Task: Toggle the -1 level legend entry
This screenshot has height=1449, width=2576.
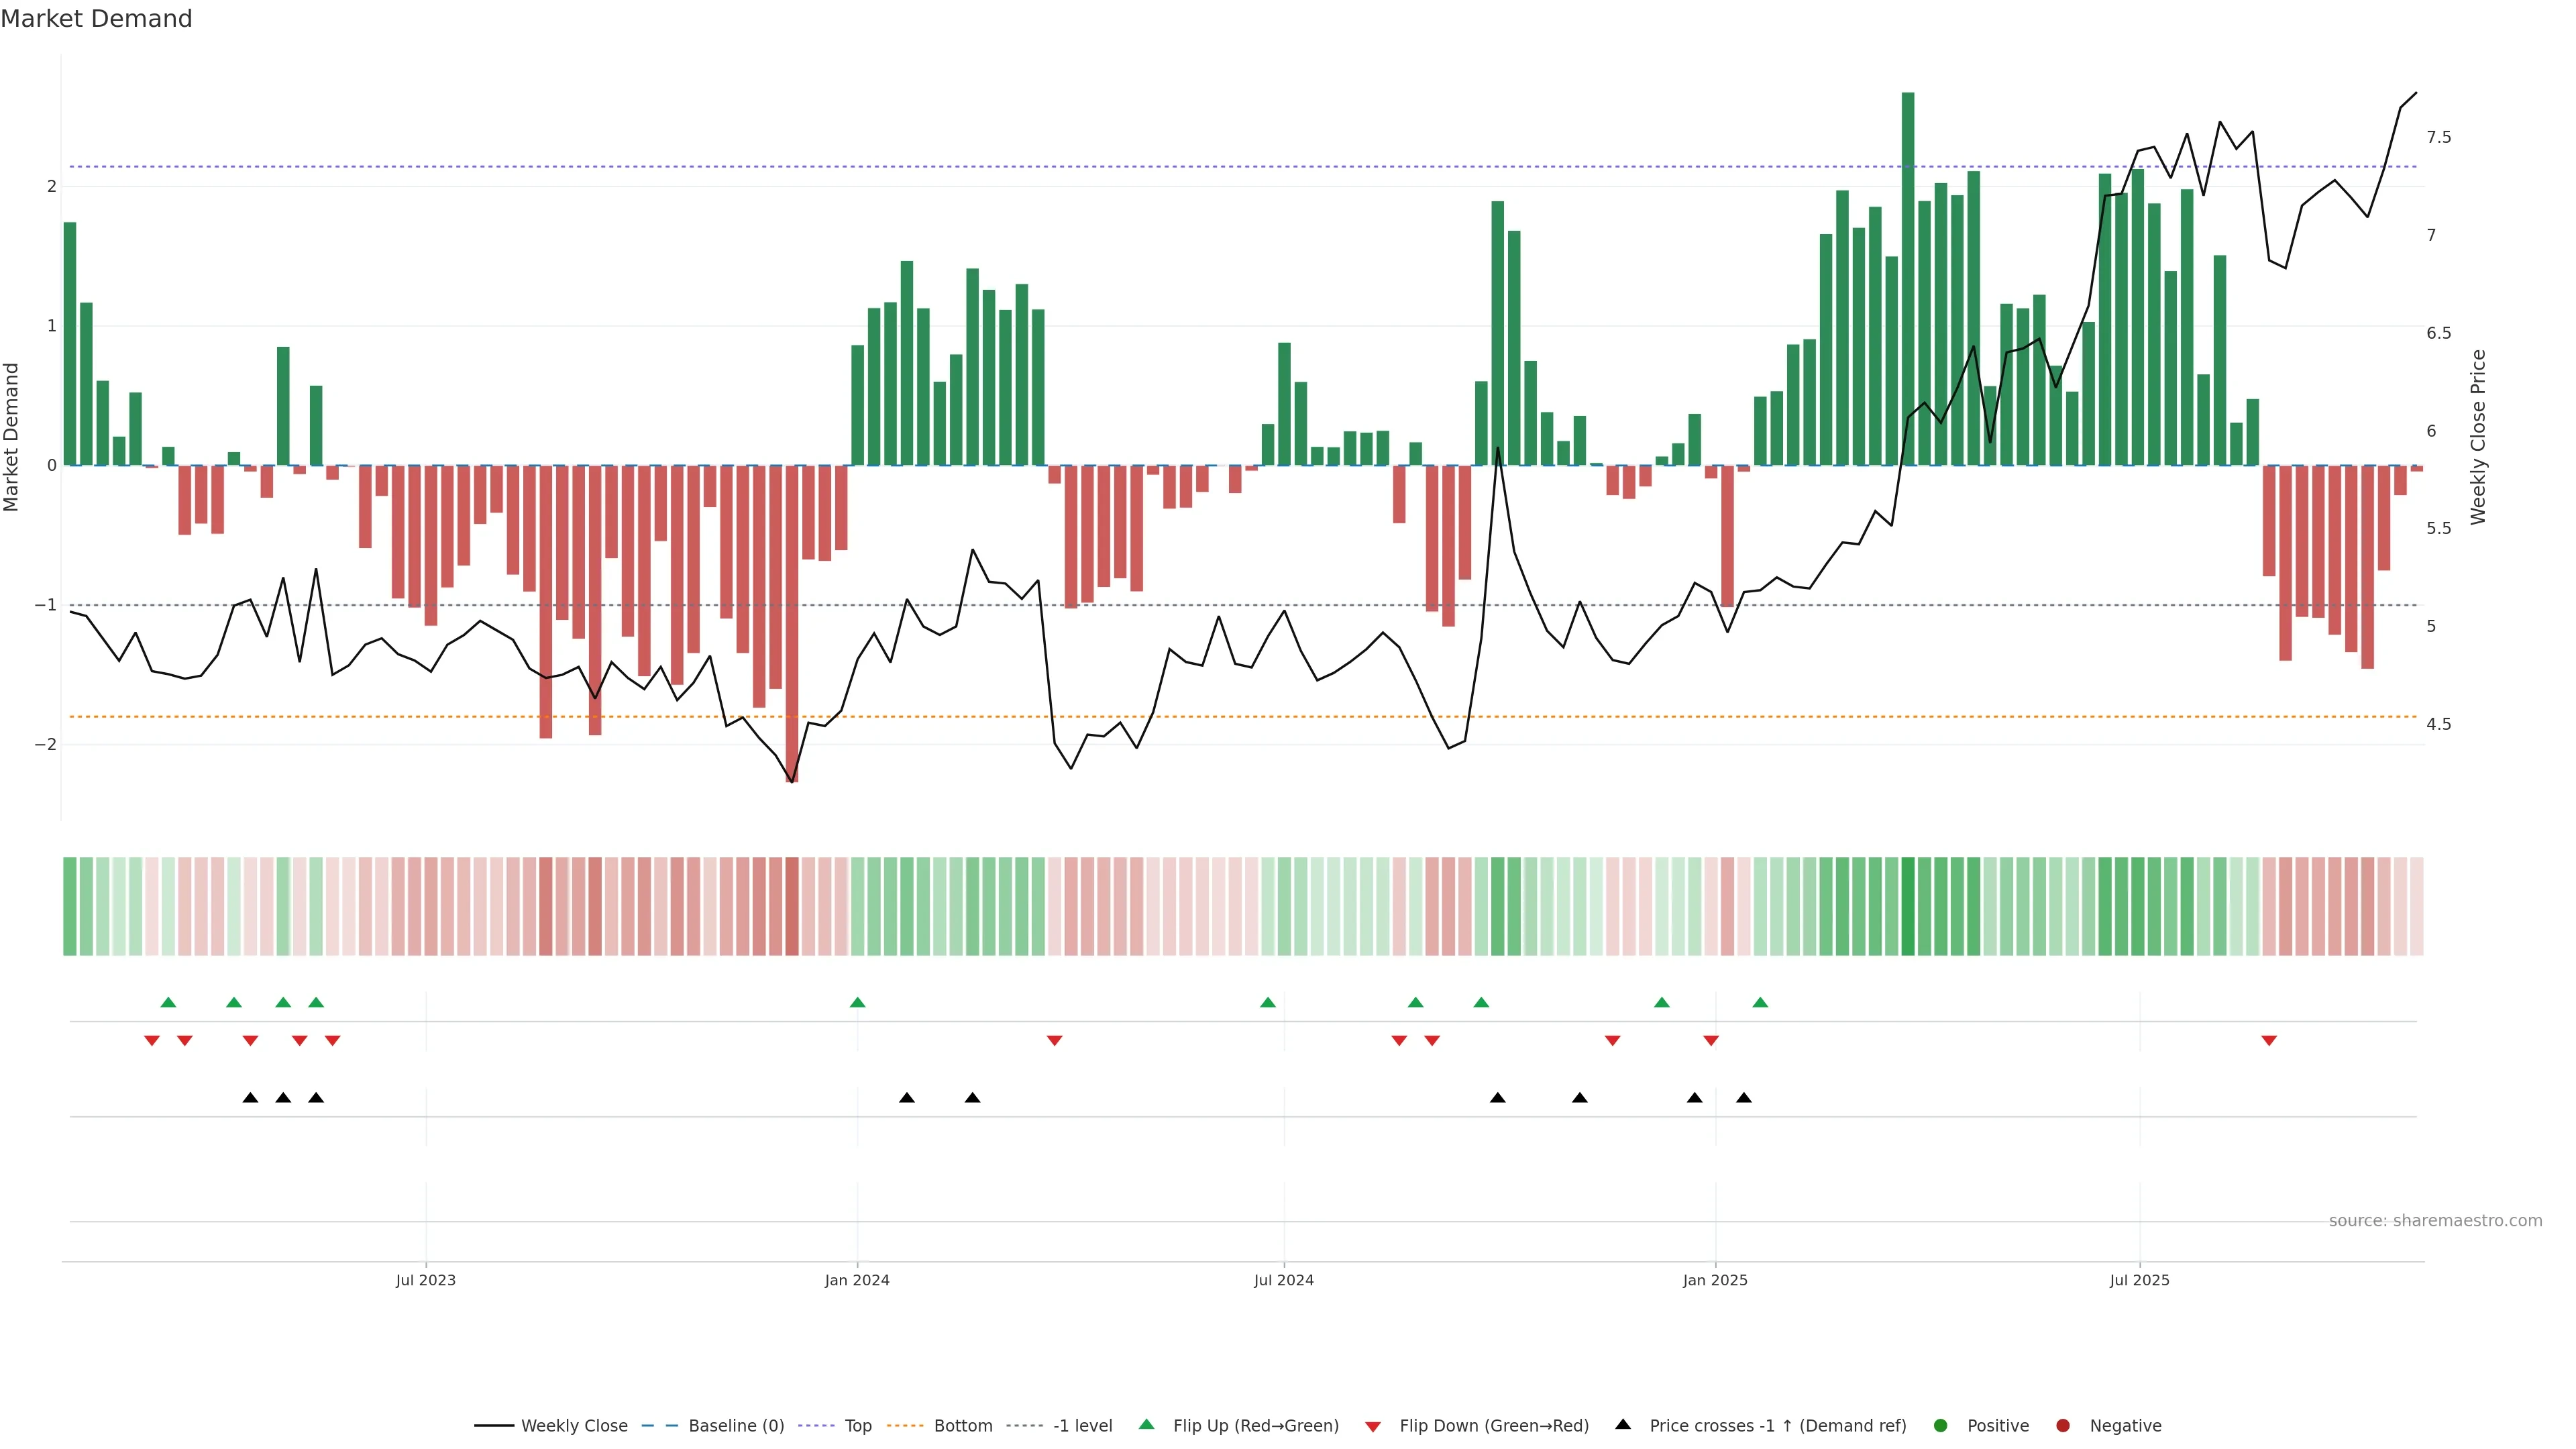Action: [x=1082, y=1425]
